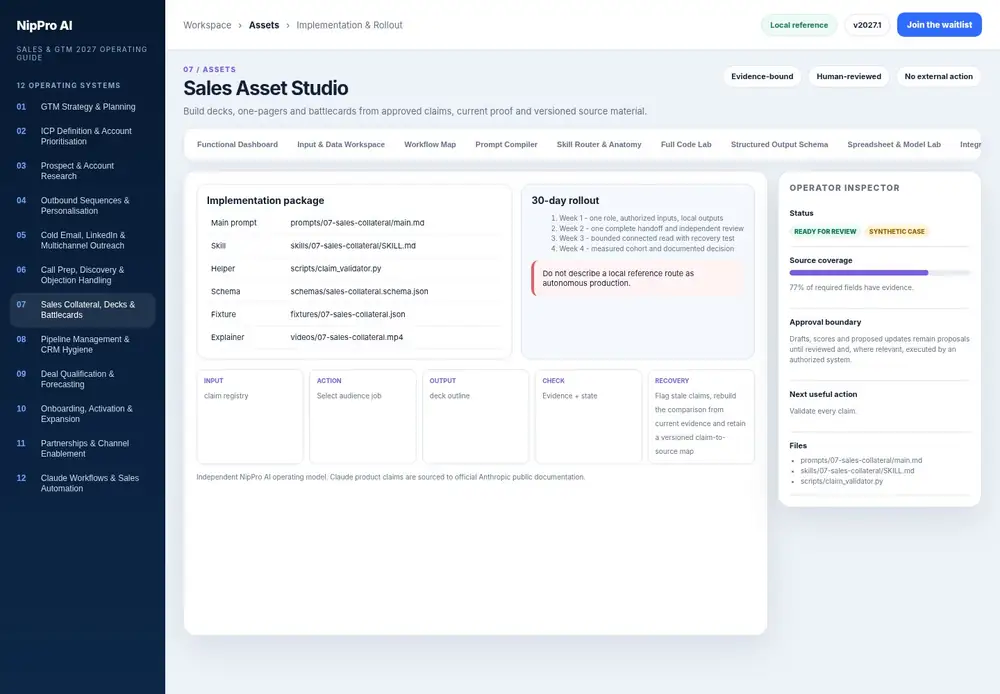Screen dimensions: 1000x694
Task: Click scripts/claim_validator.py under Files
Action: coord(842,481)
